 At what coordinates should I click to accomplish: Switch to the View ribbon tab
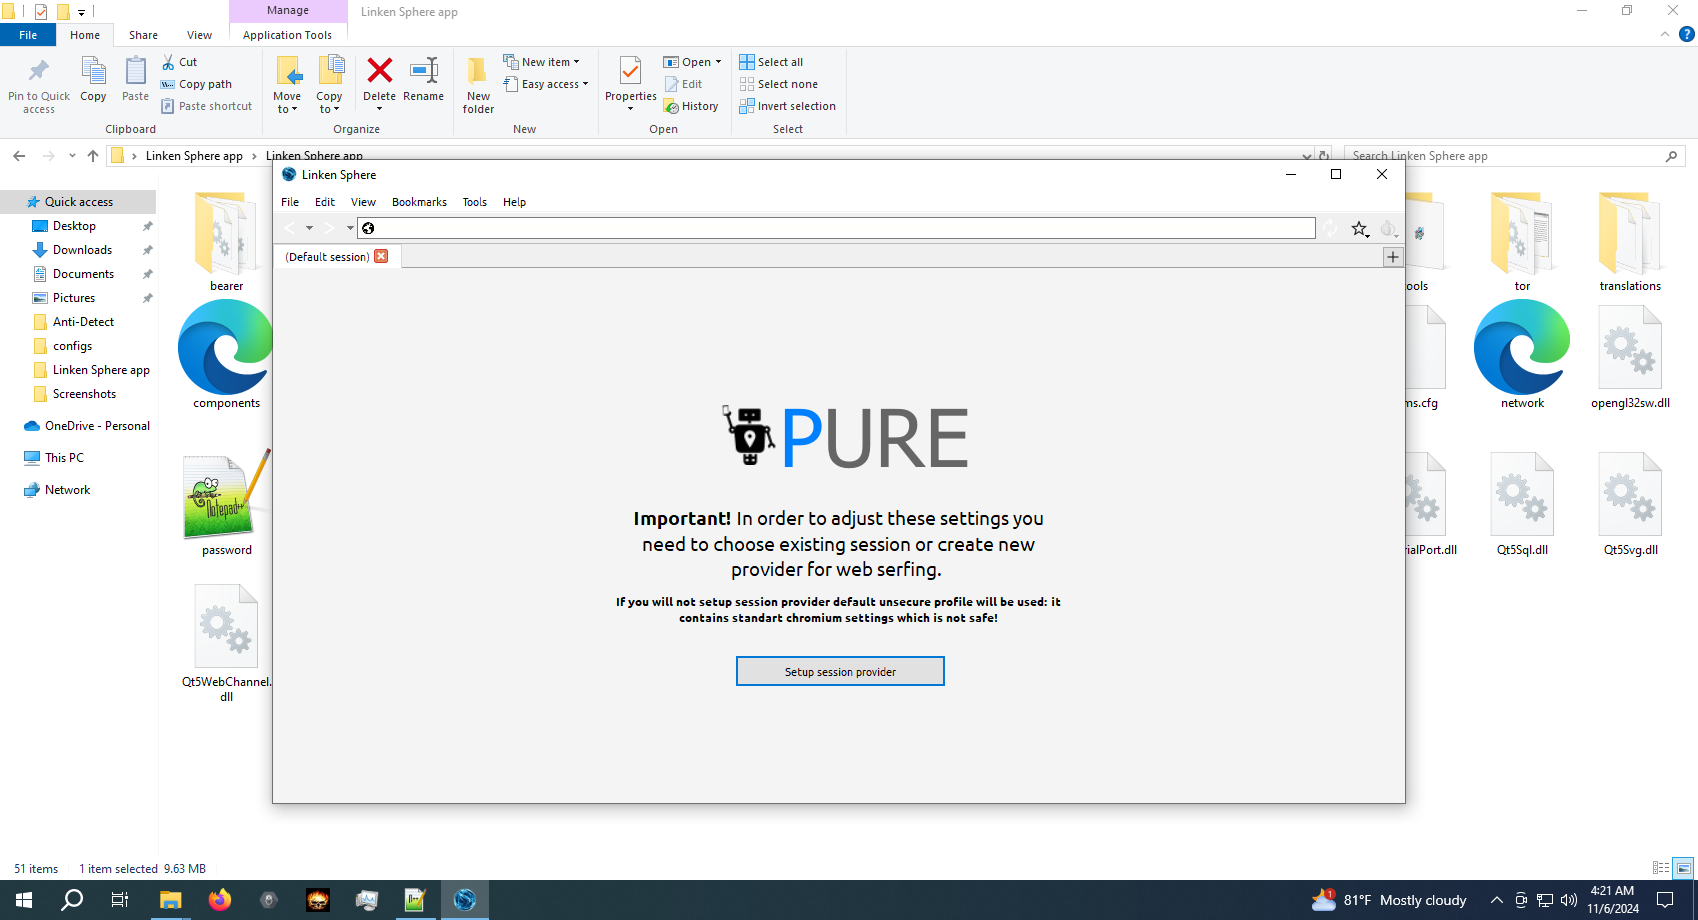click(199, 35)
